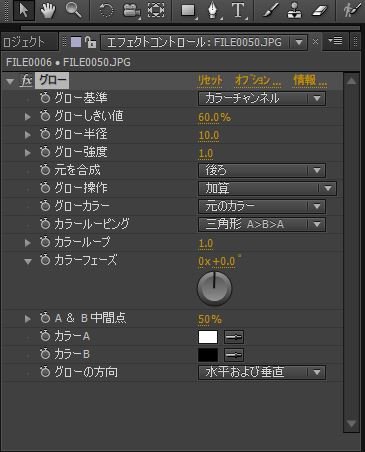Click the A & B 中間点 value 50%
This screenshot has height=452, width=365.
210,319
